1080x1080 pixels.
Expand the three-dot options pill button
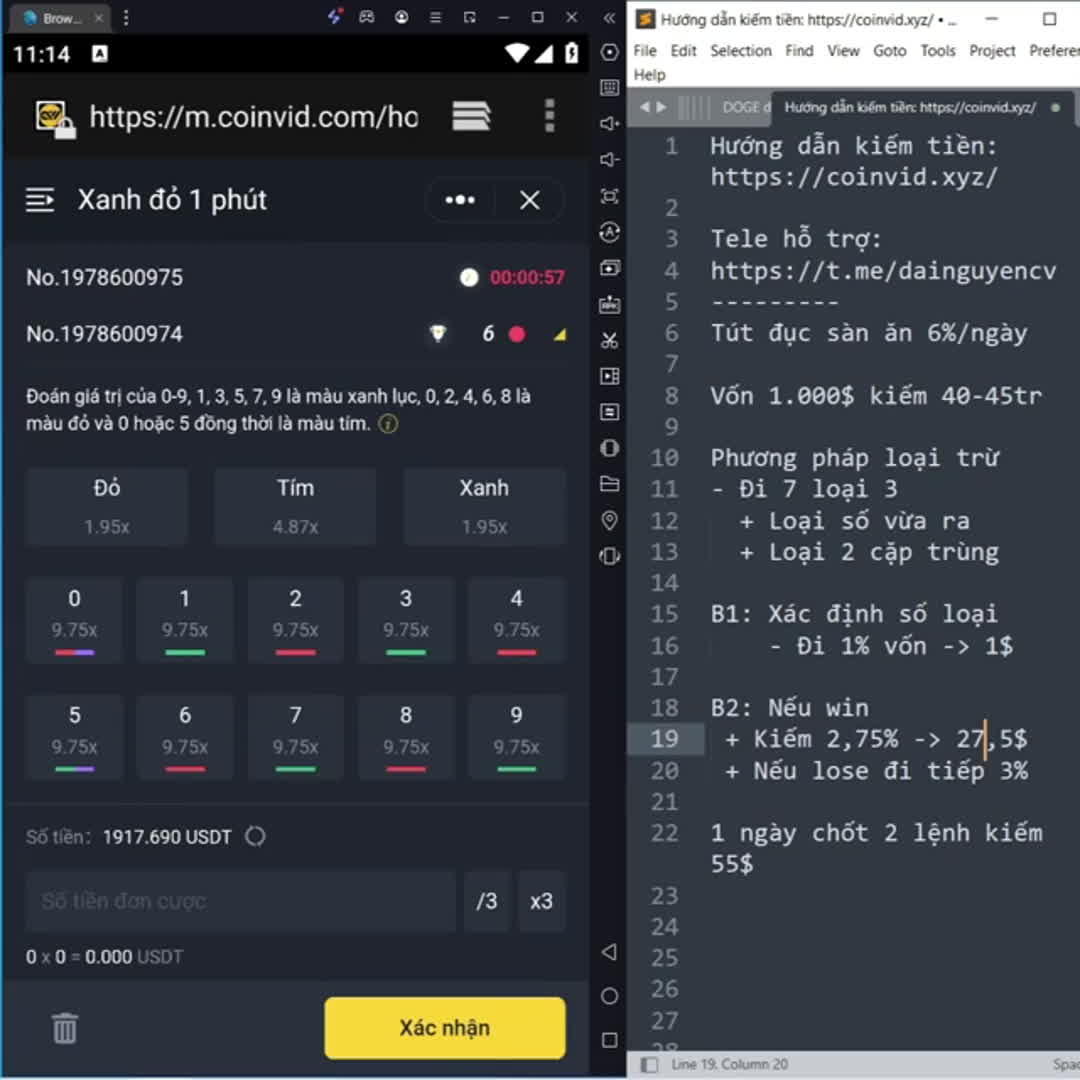click(x=460, y=200)
